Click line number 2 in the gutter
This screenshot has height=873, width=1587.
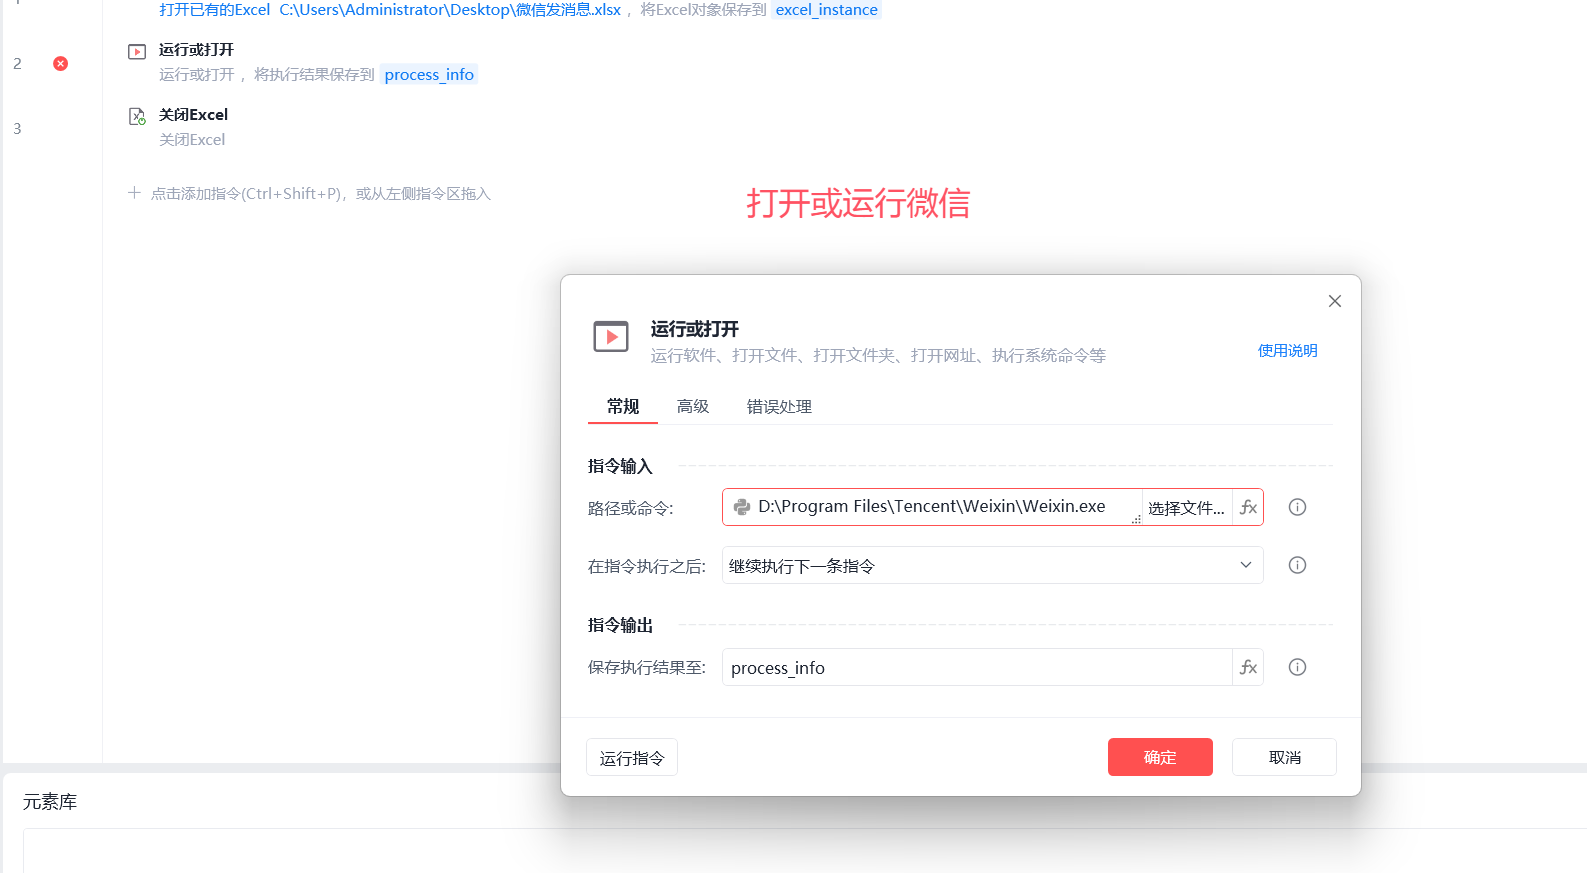click(x=17, y=64)
